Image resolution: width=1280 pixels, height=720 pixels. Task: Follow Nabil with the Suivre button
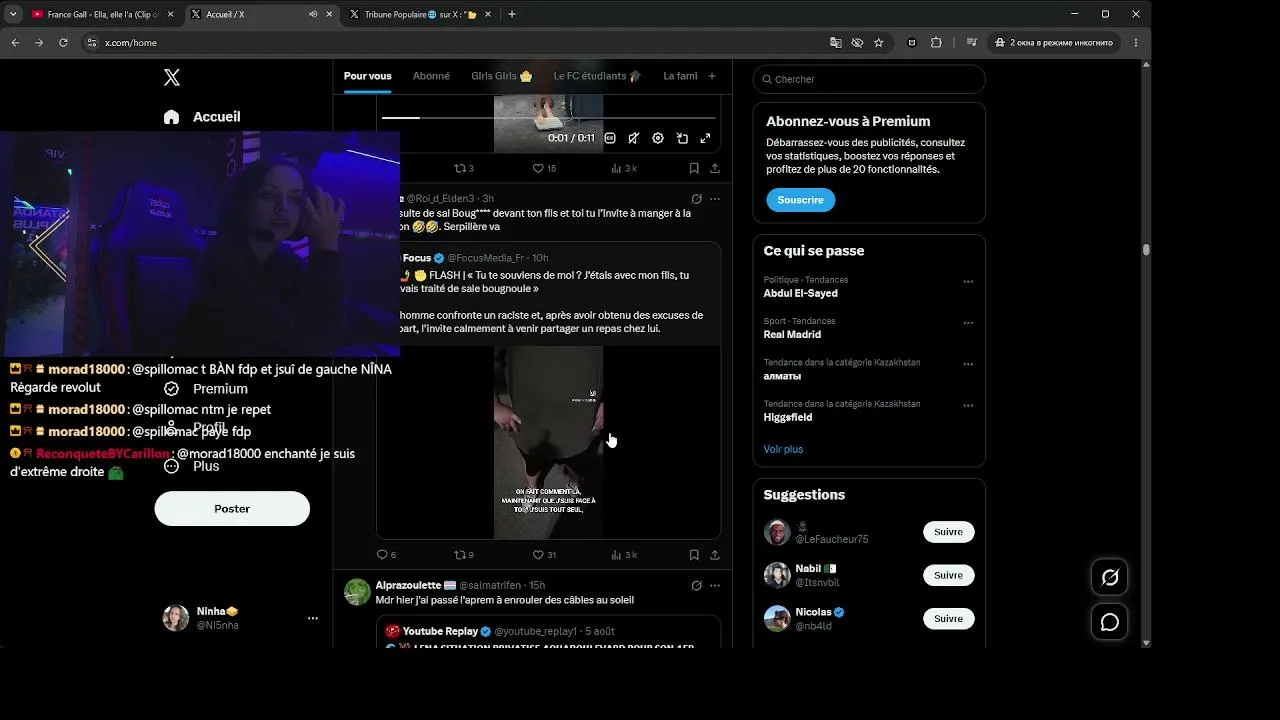point(948,575)
